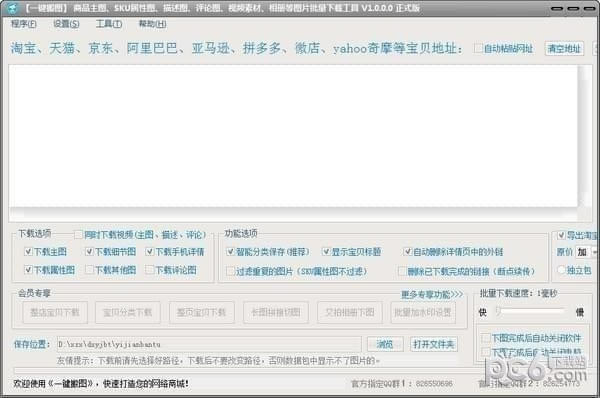This screenshot has height=398, width=600.
Task: Toggle 自动删除详情页中的外链 checkbox
Action: click(408, 251)
